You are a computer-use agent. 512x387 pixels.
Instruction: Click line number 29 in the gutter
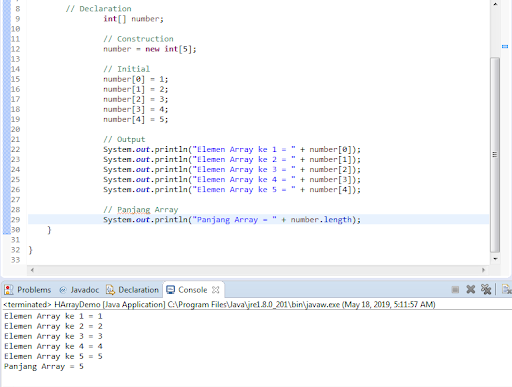(x=15, y=220)
